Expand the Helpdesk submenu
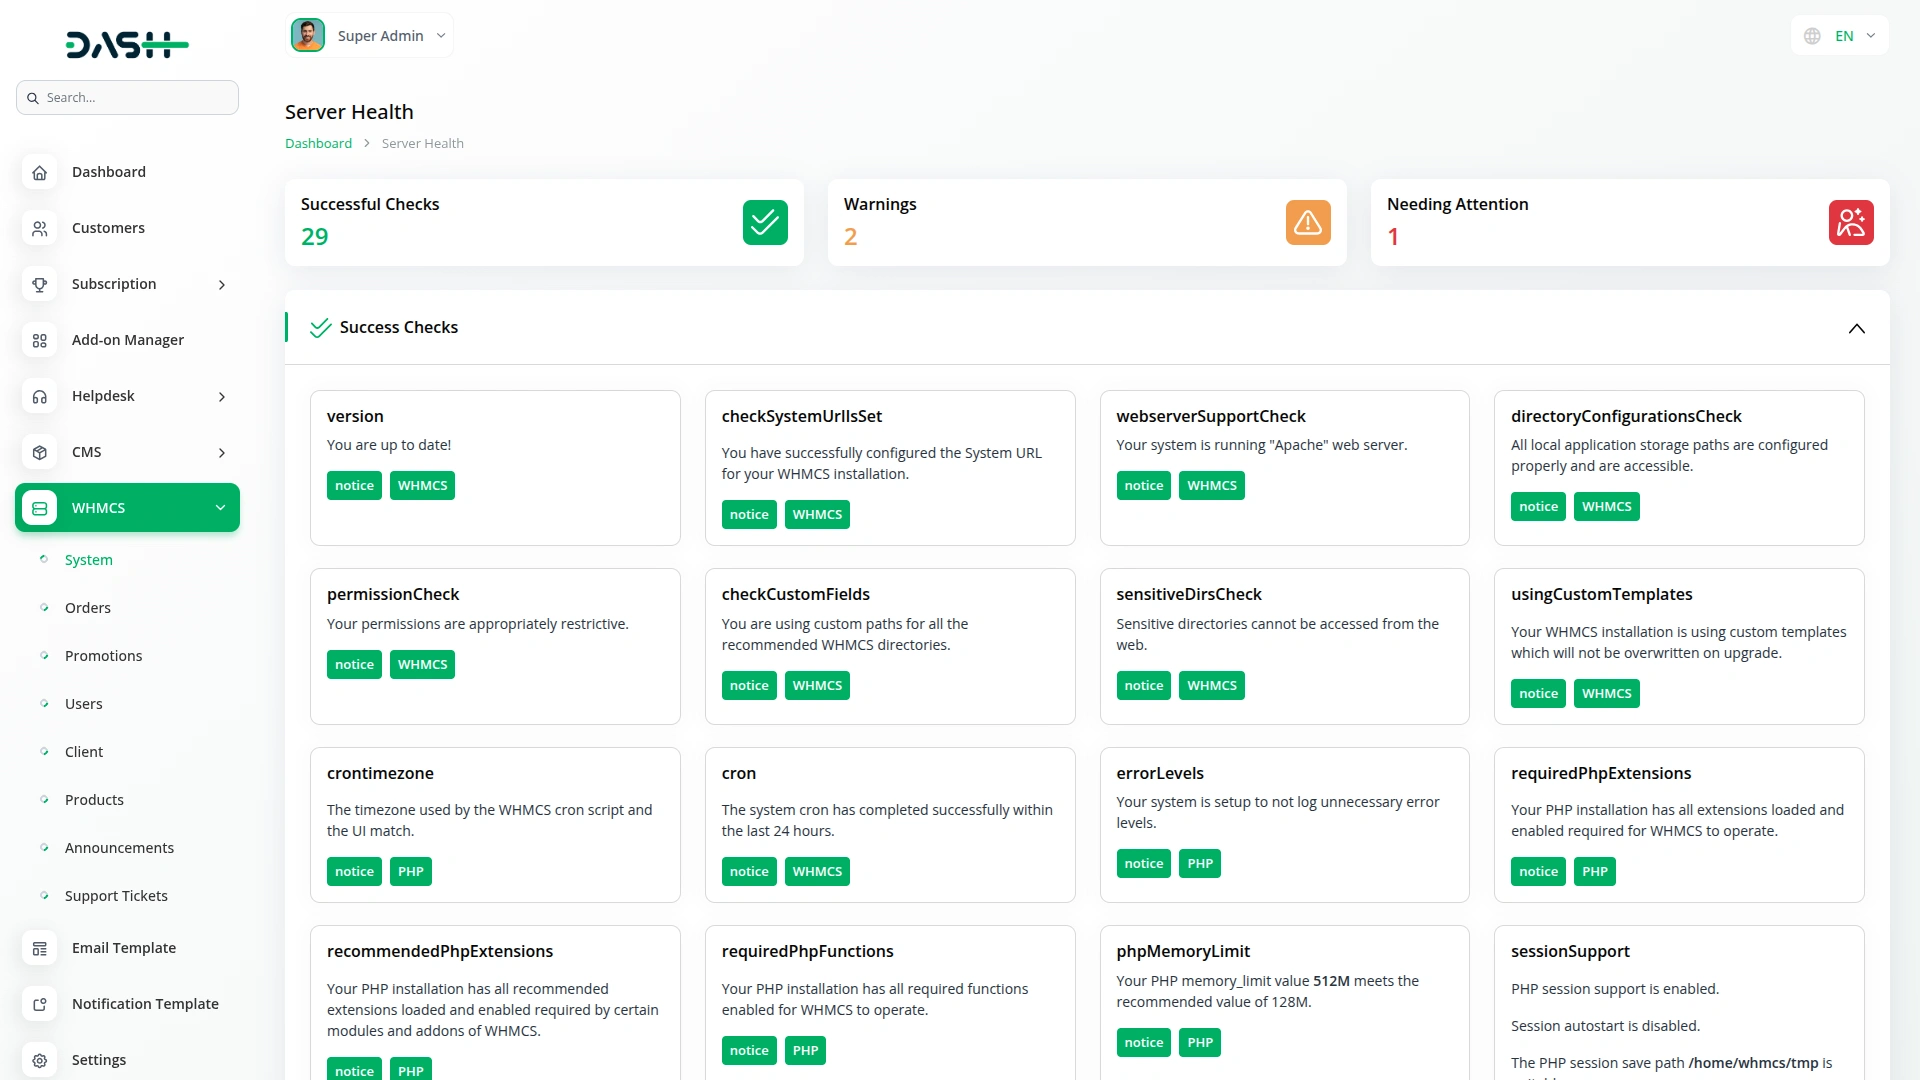Viewport: 1920px width, 1080px height. point(222,397)
